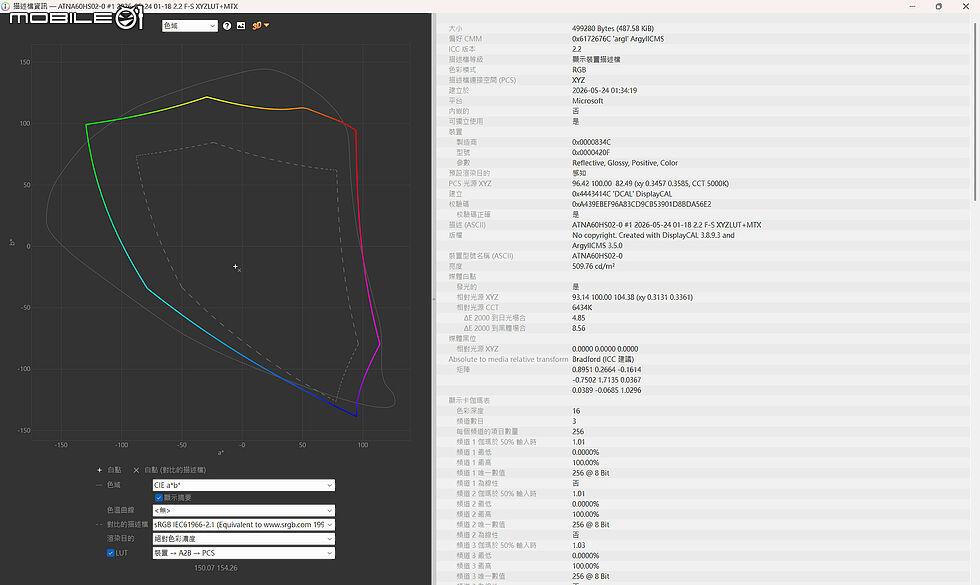Screen dimensions: 980x585
Task: Select the checksum 0xA439EBEF96A83CD9CB53901D8BDA56E2
Action: [641, 204]
